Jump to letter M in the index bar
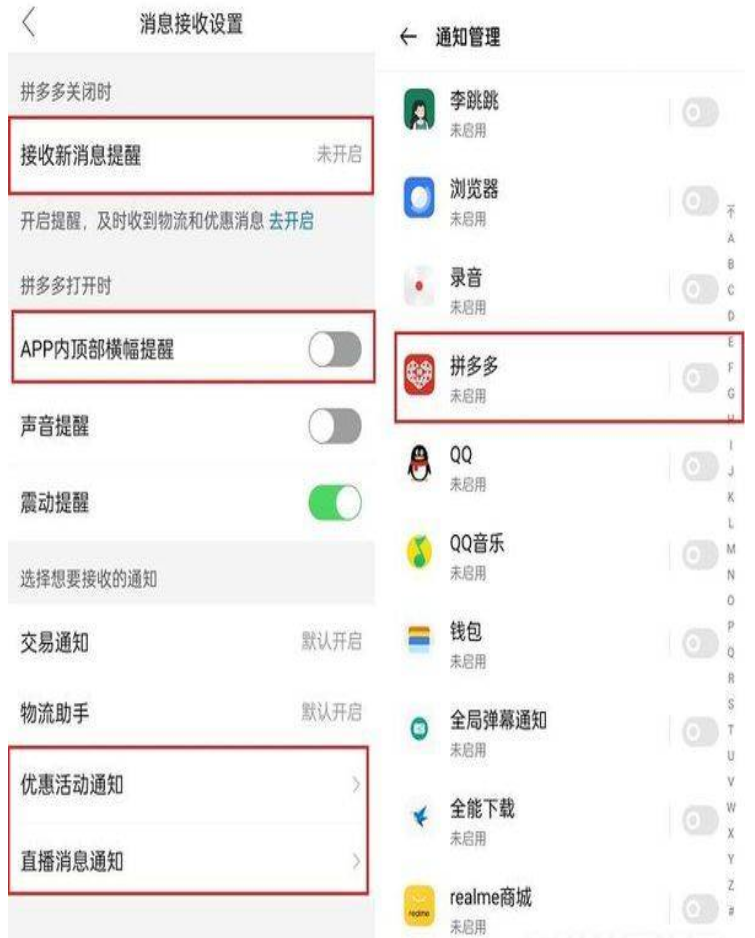The height and width of the screenshot is (938, 755). point(731,549)
